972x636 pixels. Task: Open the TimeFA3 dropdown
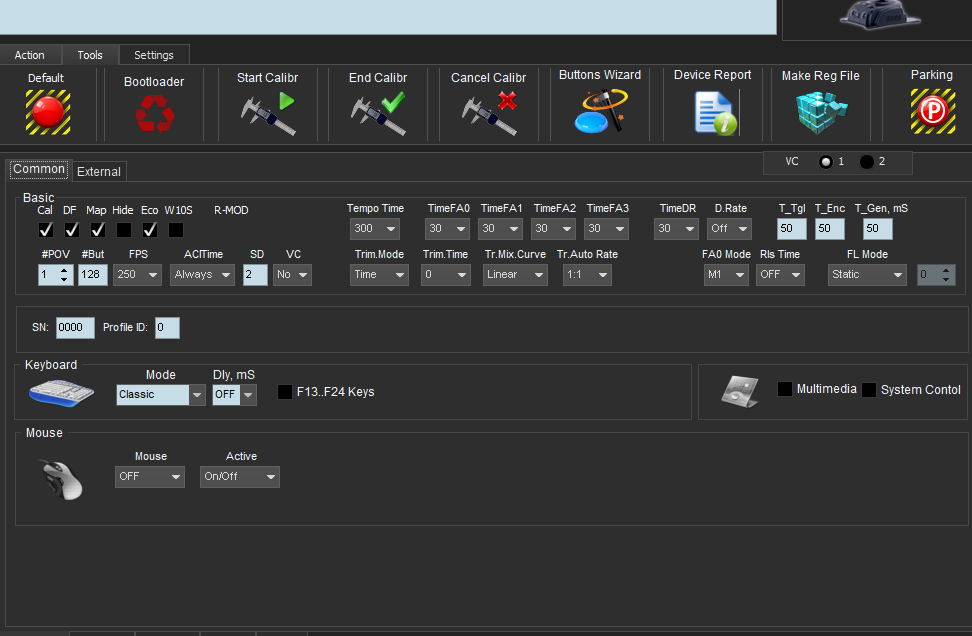[x=606, y=229]
